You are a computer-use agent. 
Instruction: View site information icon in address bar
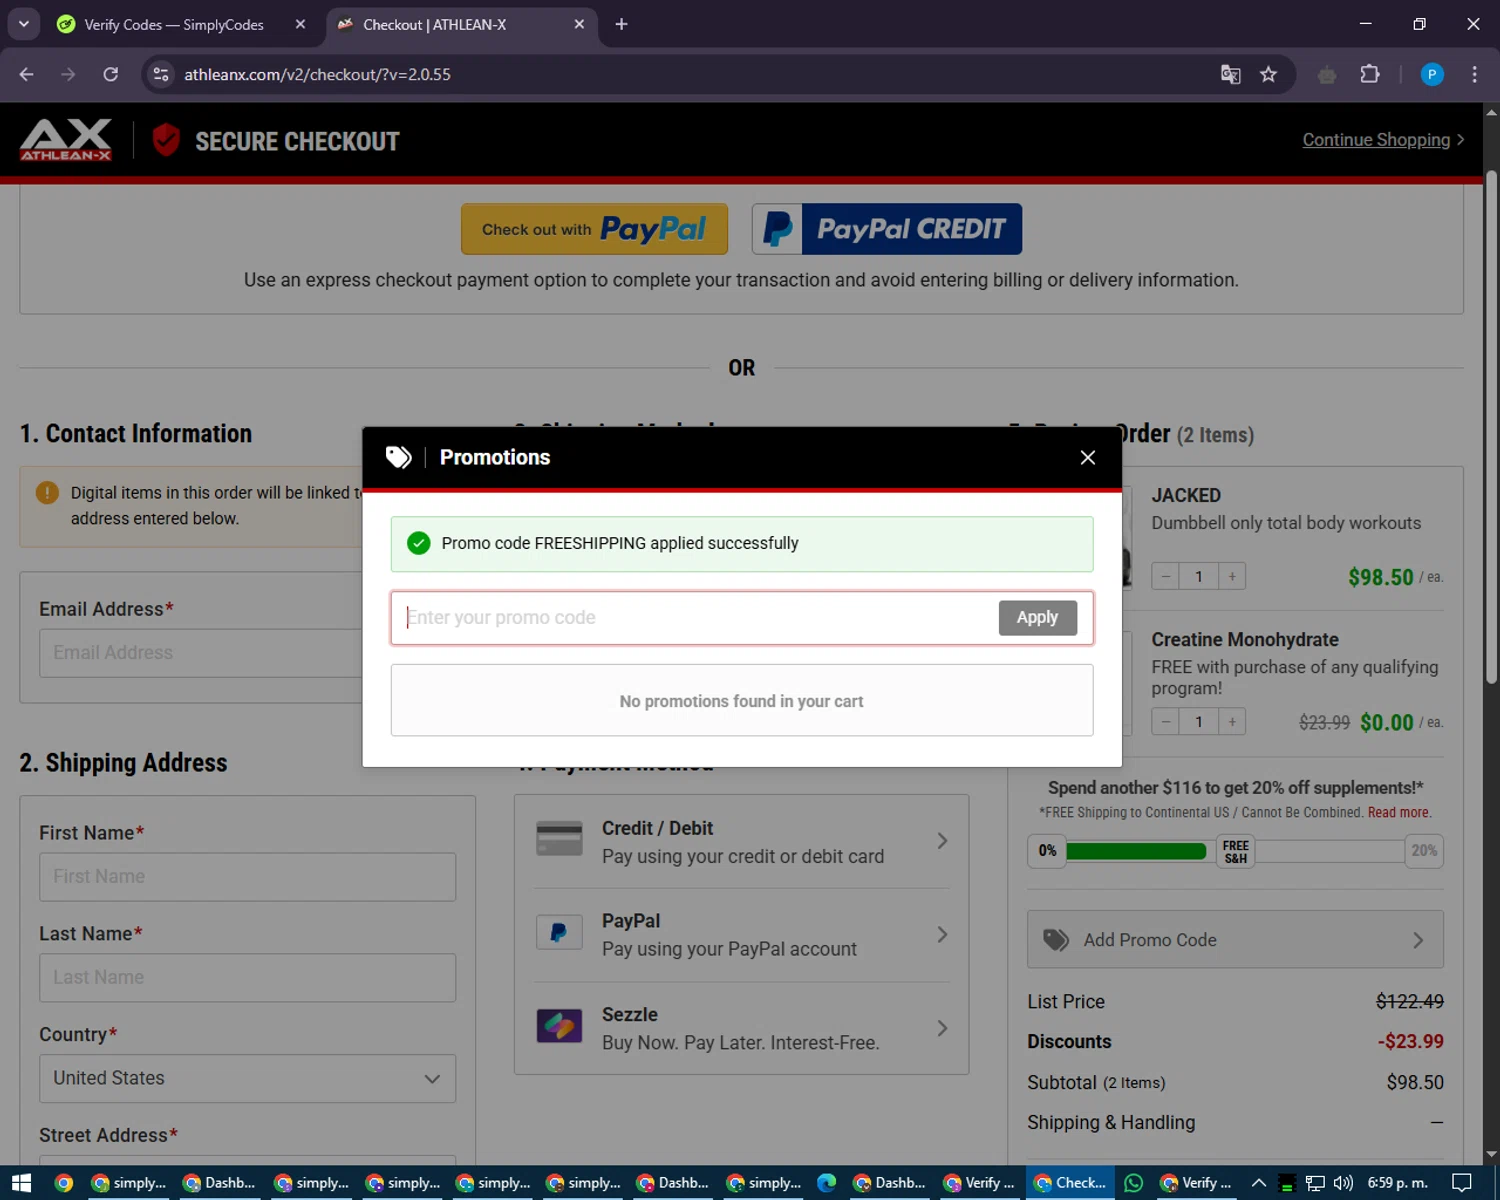[x=161, y=74]
